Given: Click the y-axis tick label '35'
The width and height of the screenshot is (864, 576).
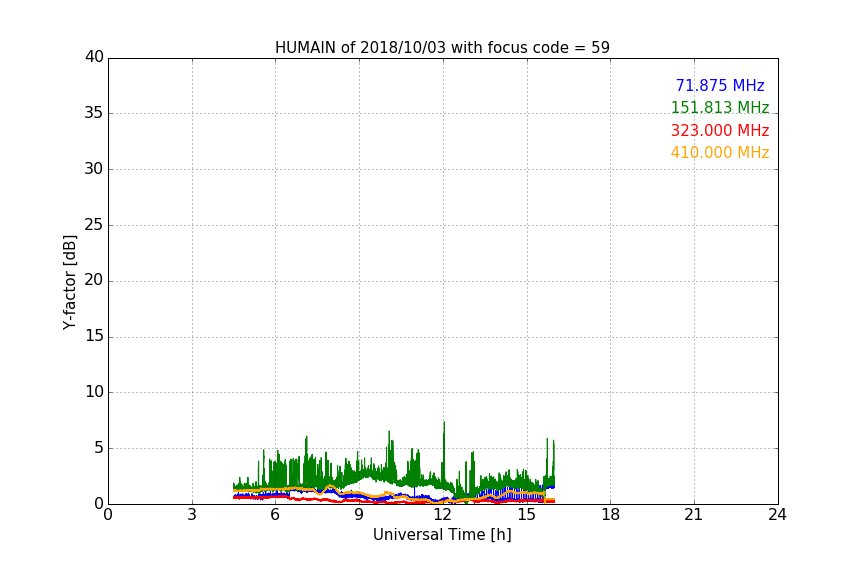Looking at the screenshot, I should (x=94, y=113).
